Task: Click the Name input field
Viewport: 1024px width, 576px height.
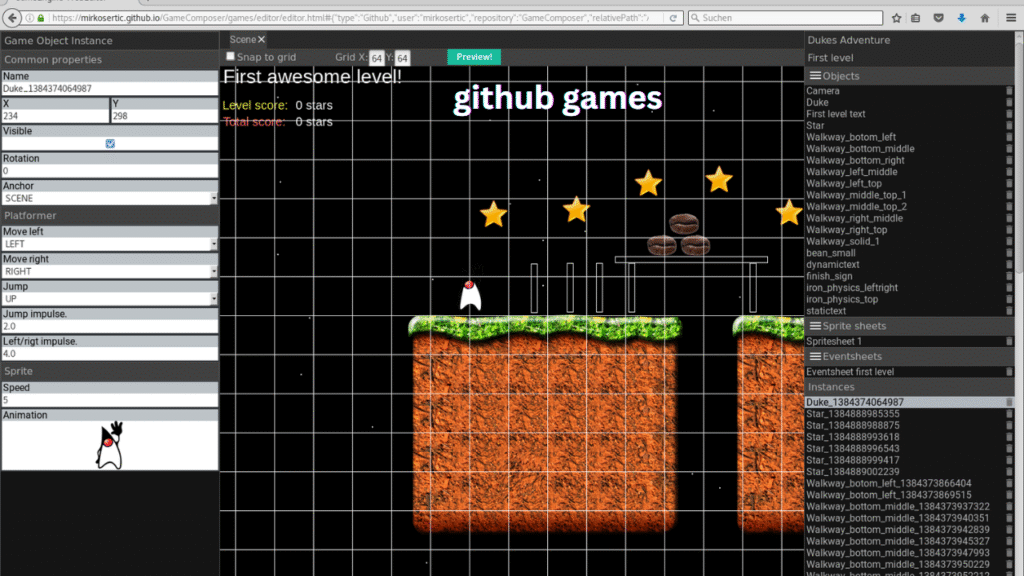Action: coord(110,88)
